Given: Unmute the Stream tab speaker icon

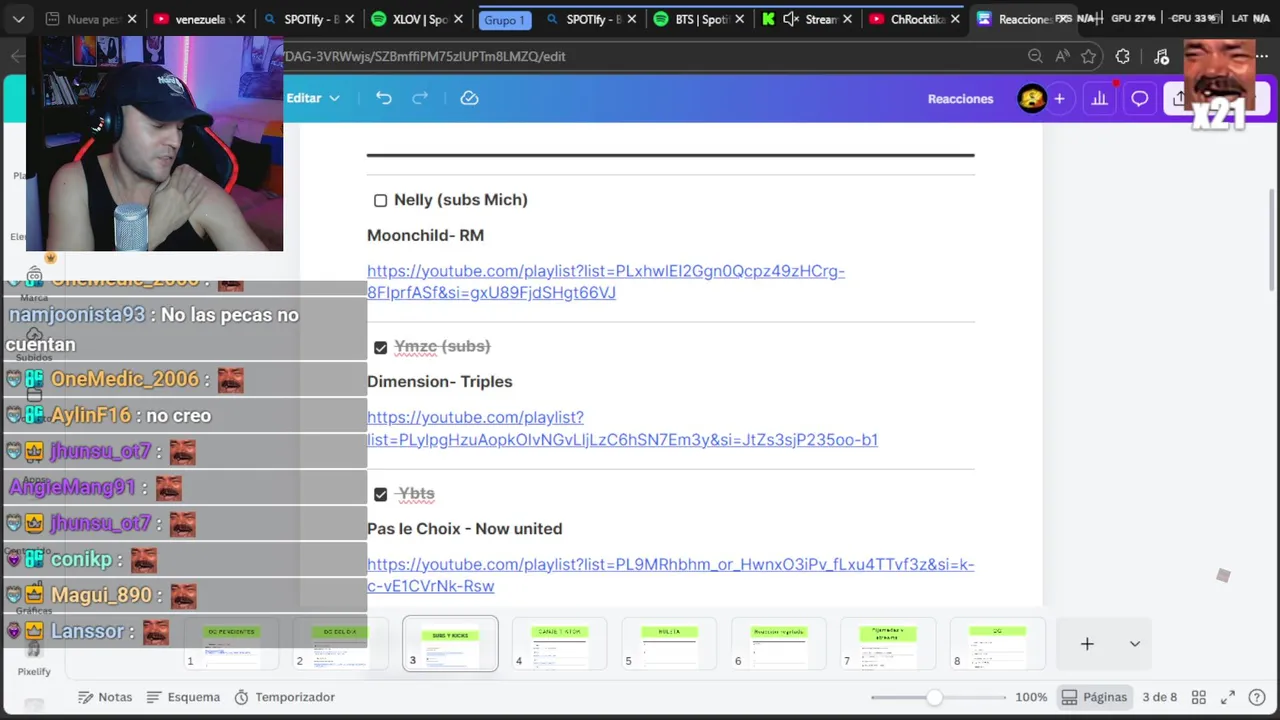Looking at the screenshot, I should coord(791,19).
